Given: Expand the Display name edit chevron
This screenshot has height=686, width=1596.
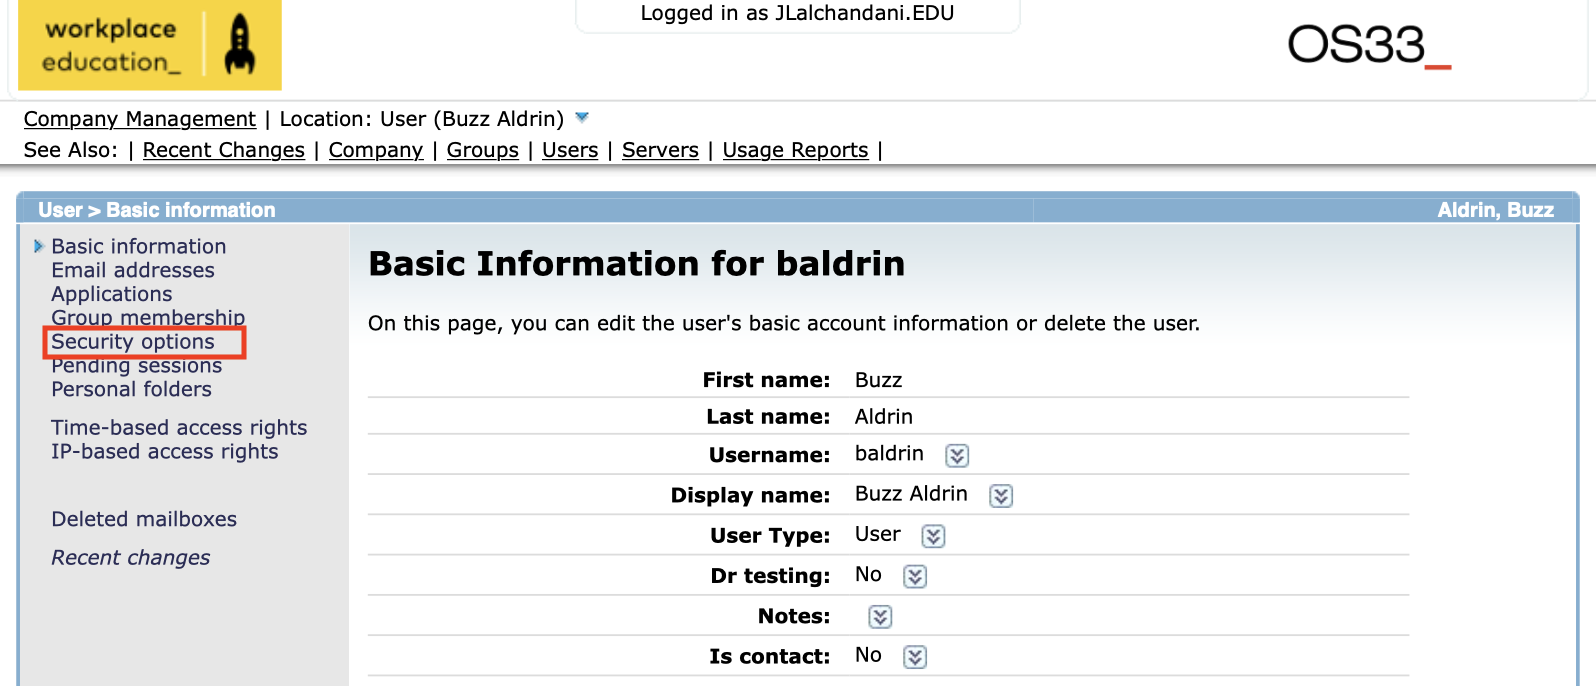Looking at the screenshot, I should point(1001,496).
